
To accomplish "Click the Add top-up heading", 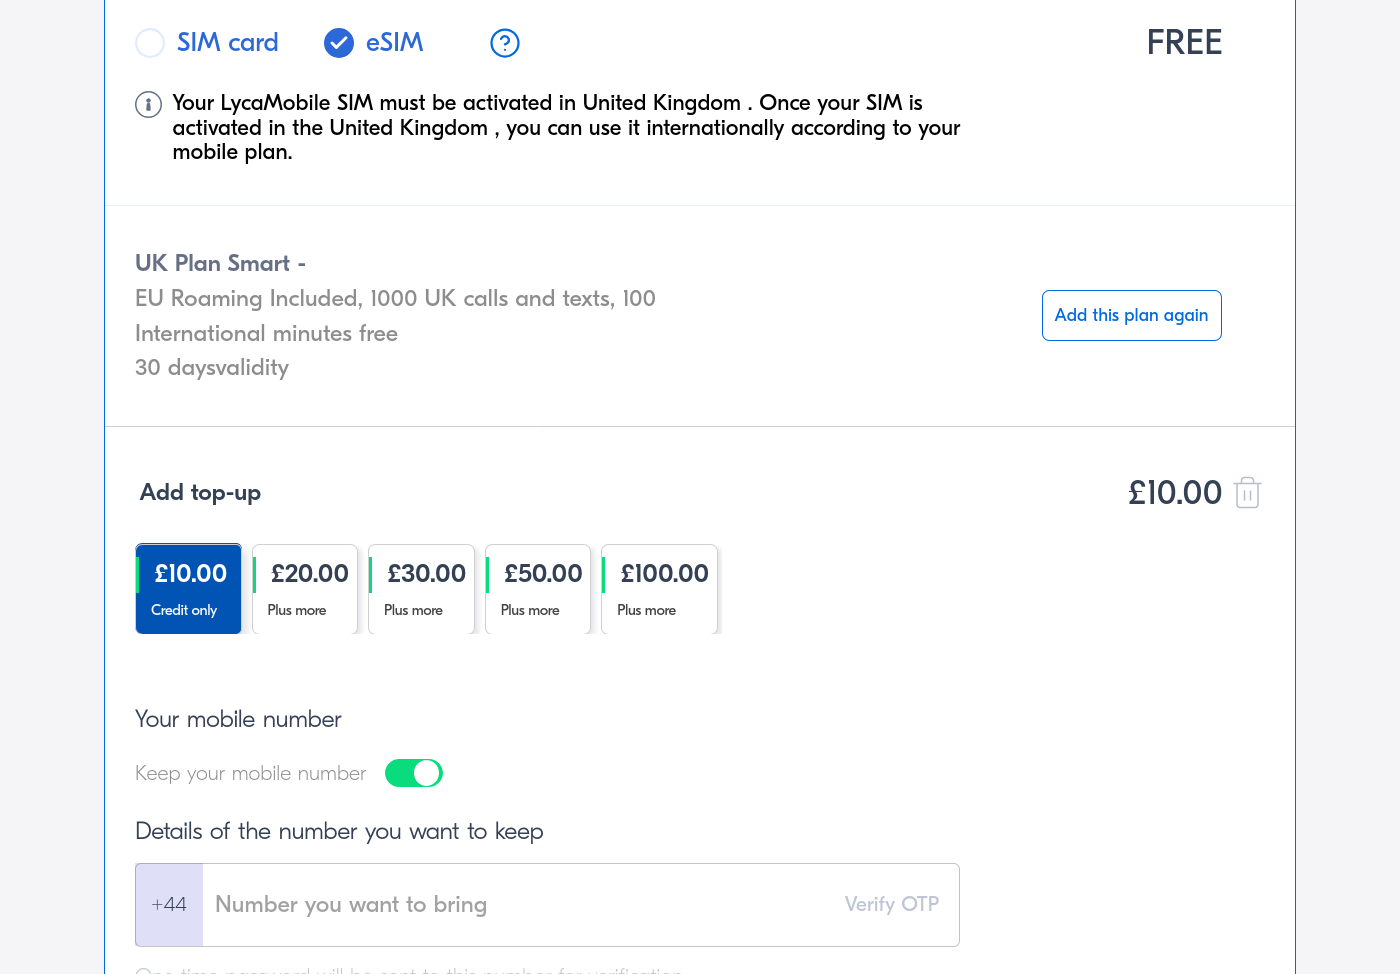I will [x=200, y=492].
